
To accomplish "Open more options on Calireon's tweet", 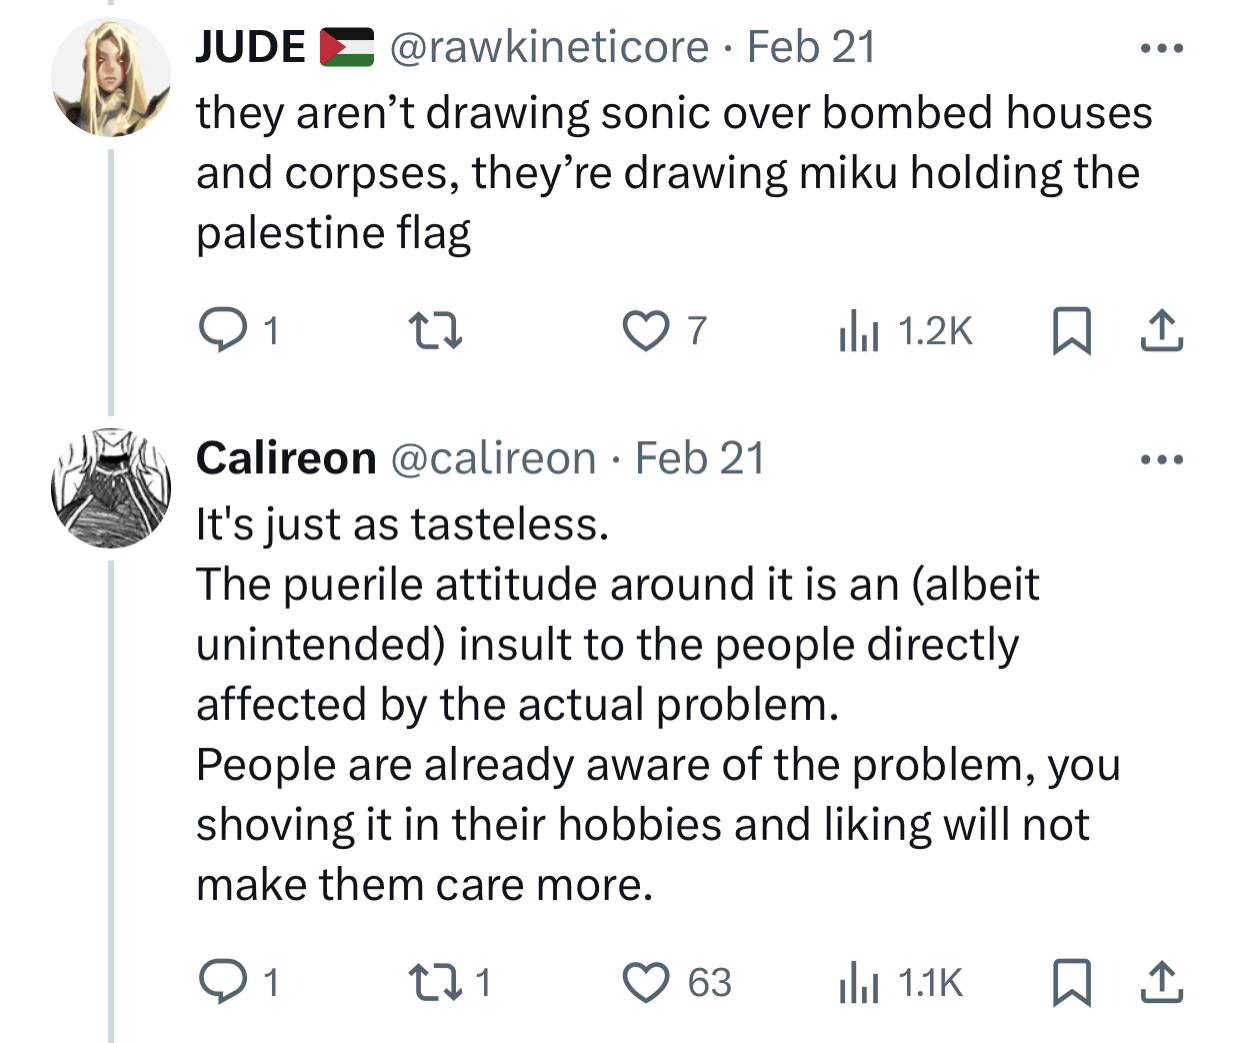I will point(1162,460).
